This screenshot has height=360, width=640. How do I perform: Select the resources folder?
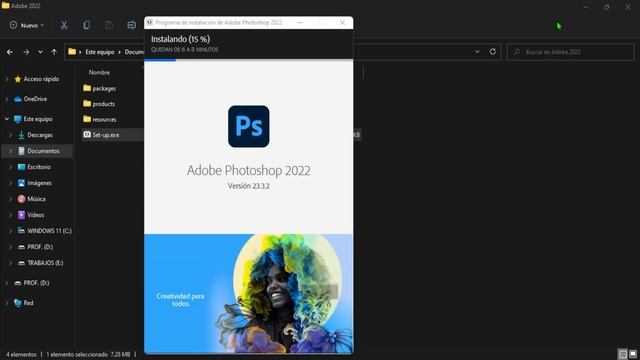[104, 119]
